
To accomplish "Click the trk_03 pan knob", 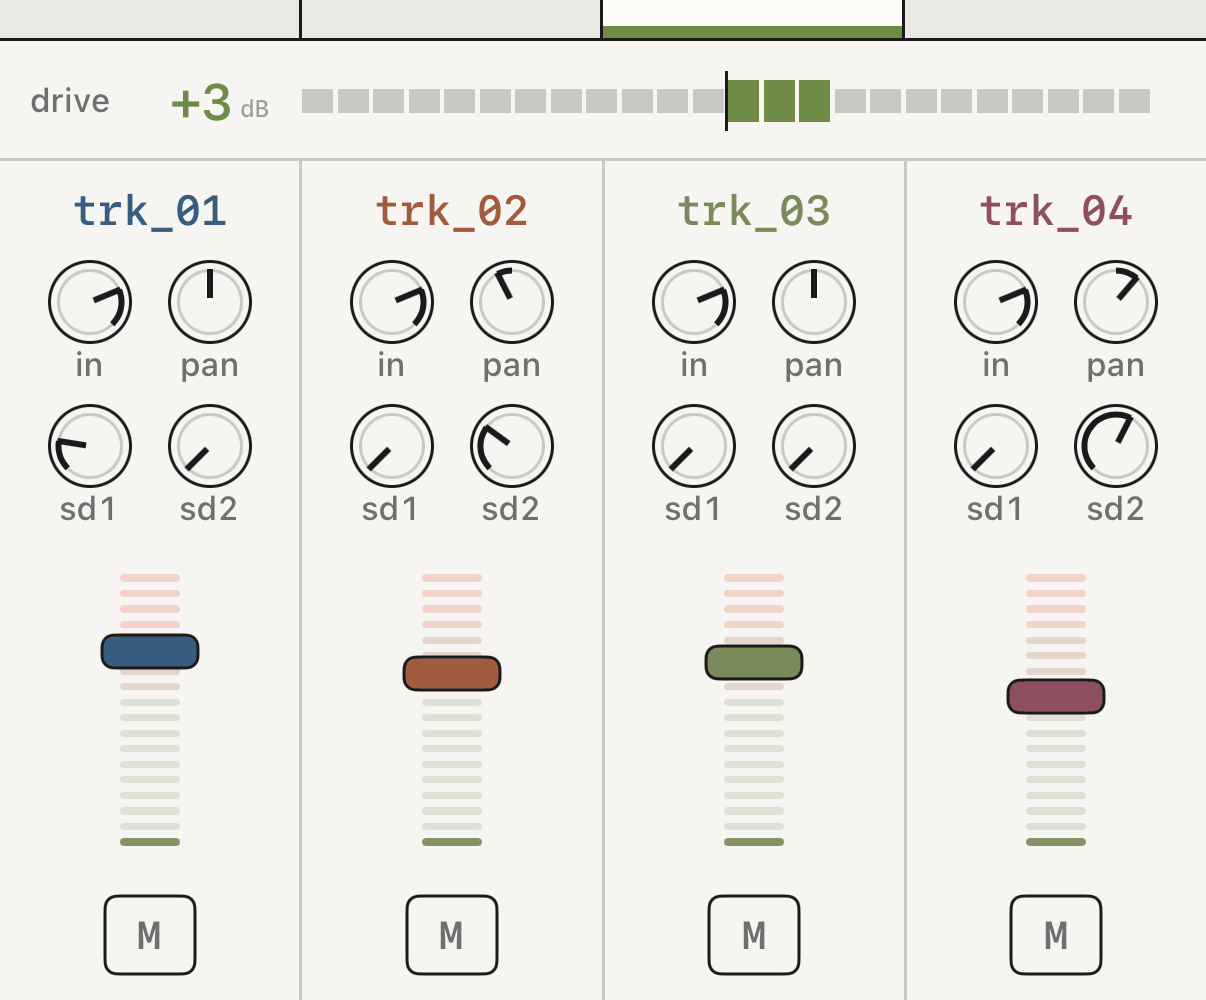I will point(814,302).
